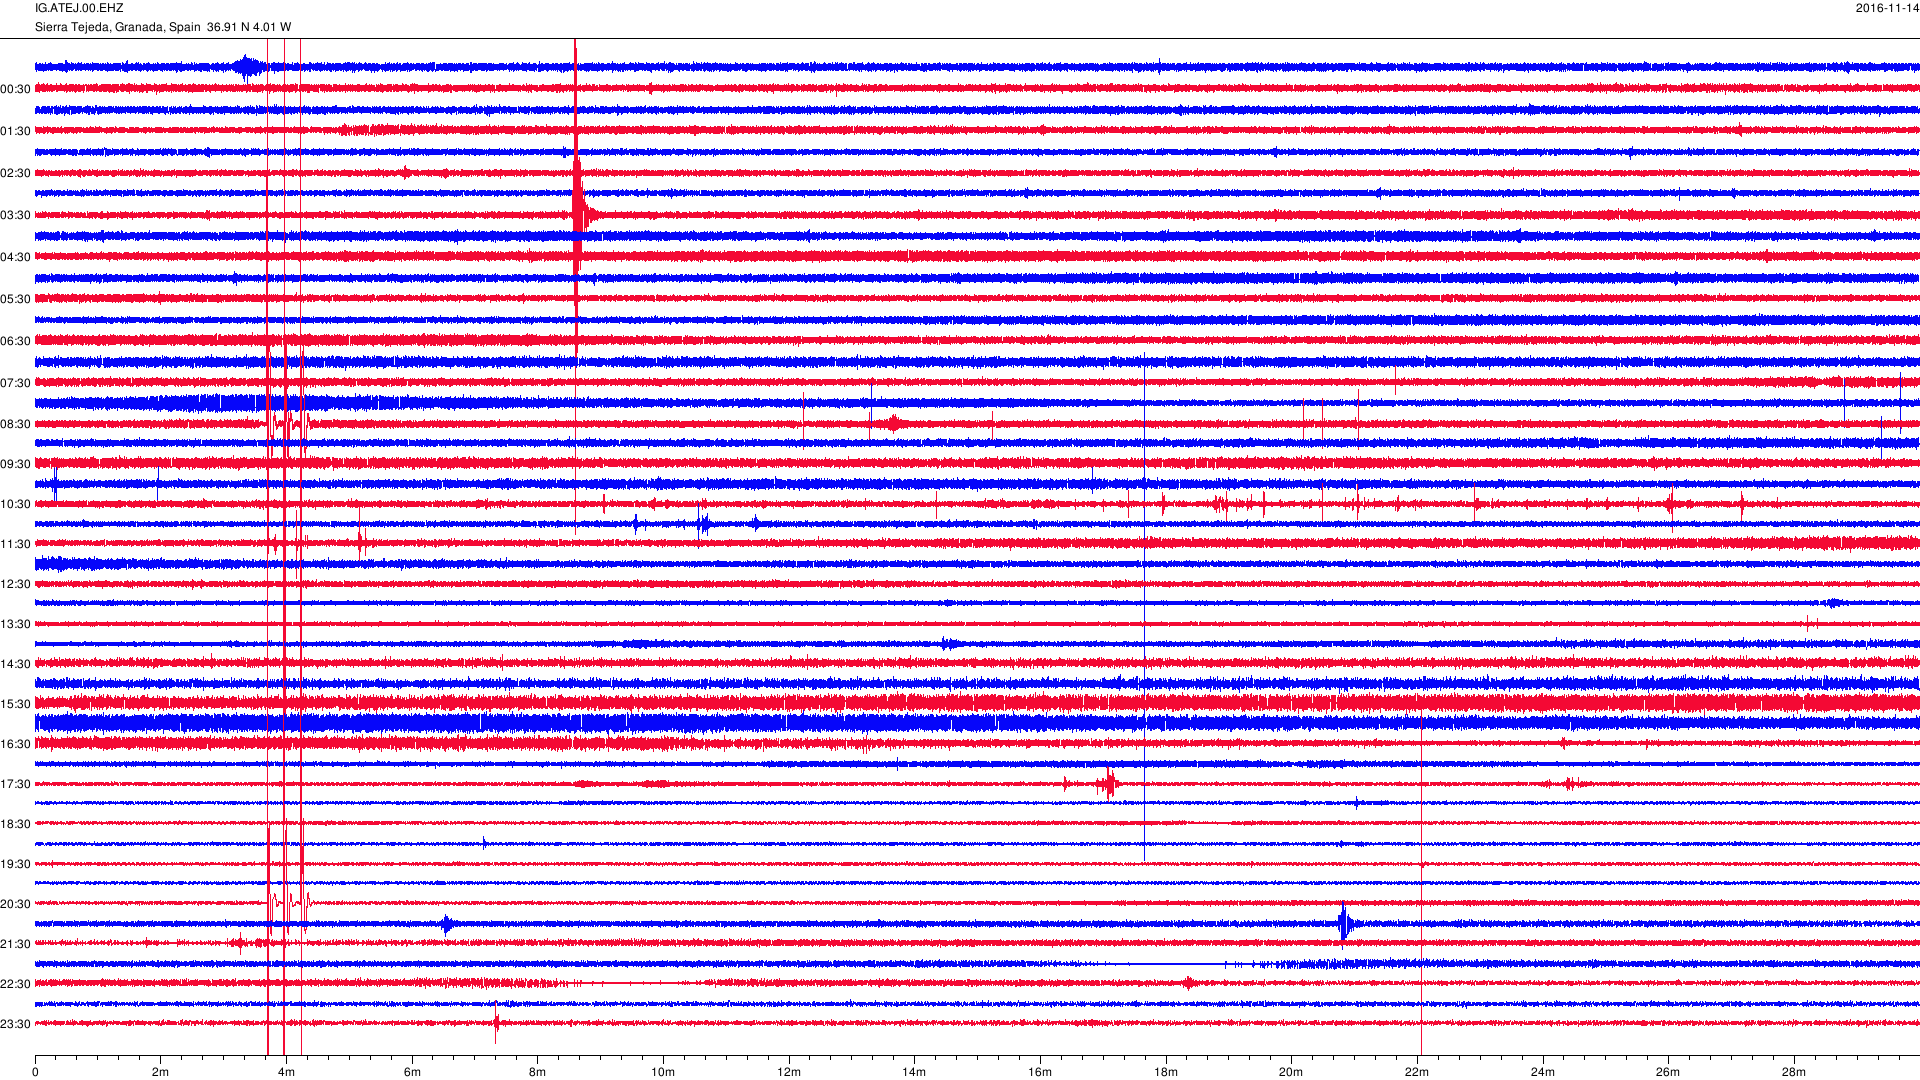Click the 20:30 time label
The width and height of the screenshot is (1920, 1080).
click(x=15, y=904)
